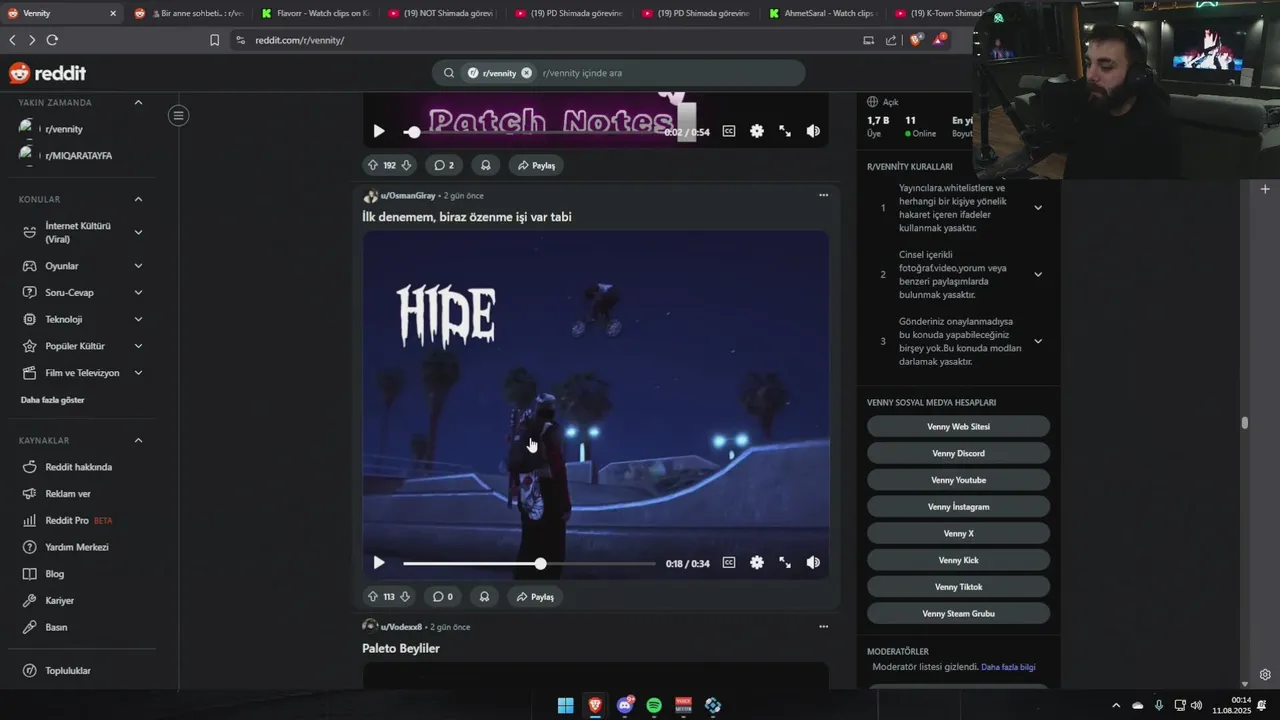Play the HIDE video
Viewport: 1280px width, 720px height.
coord(379,563)
